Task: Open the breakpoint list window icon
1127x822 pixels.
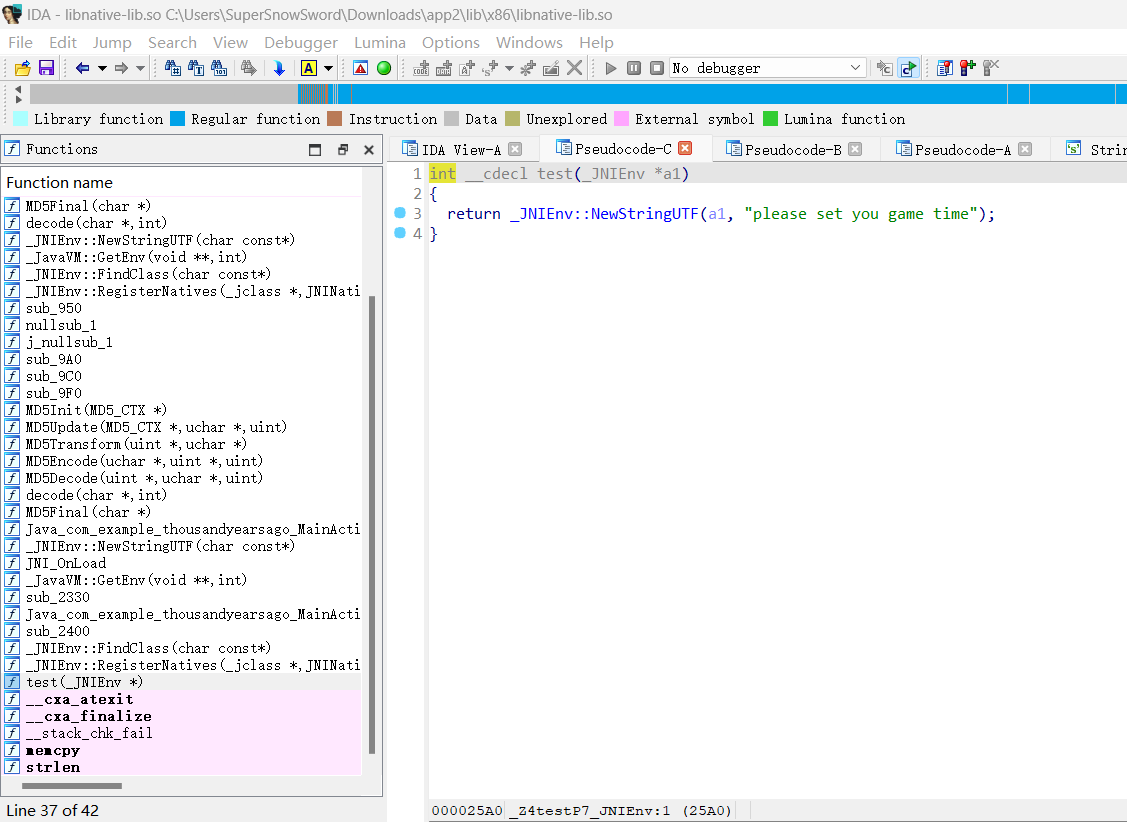Action: (x=944, y=68)
